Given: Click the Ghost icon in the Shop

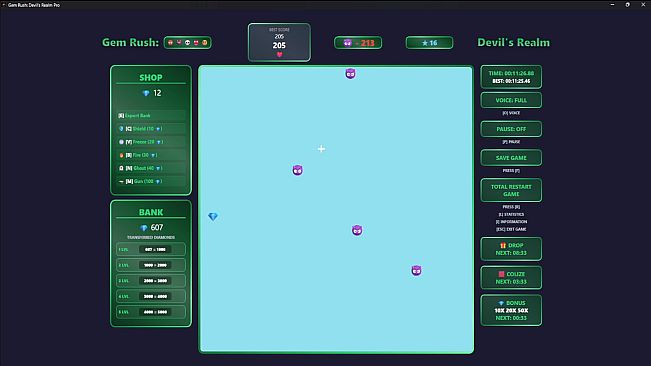Looking at the screenshot, I should (121, 168).
